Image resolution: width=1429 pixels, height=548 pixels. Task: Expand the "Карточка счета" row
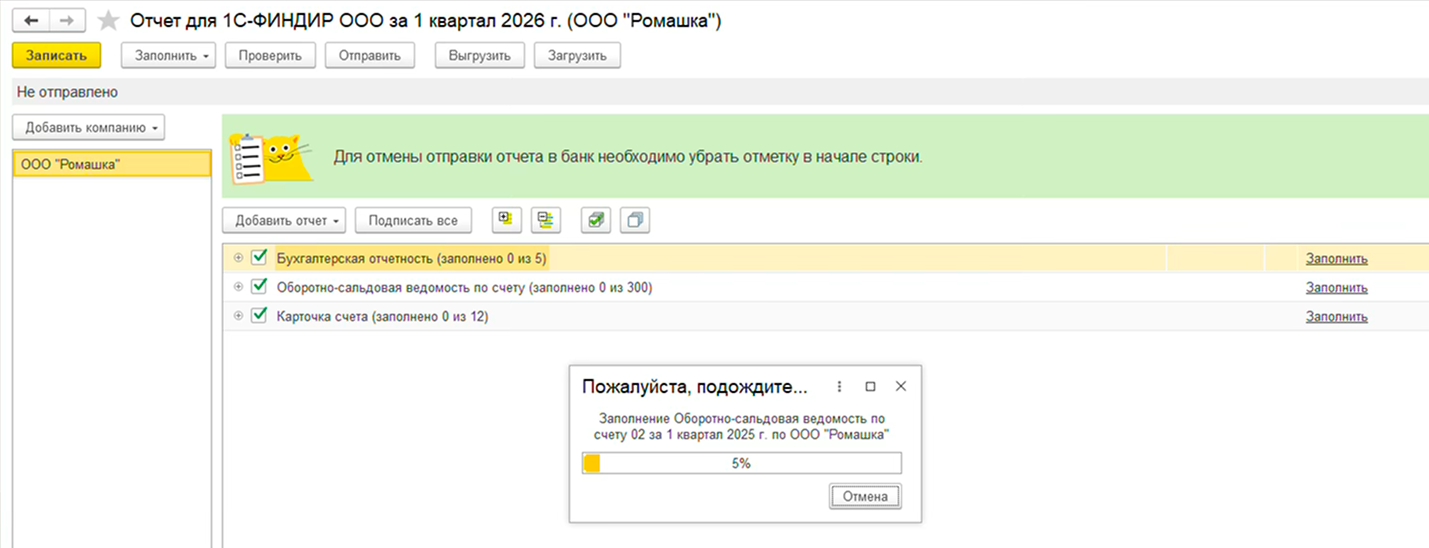point(238,316)
